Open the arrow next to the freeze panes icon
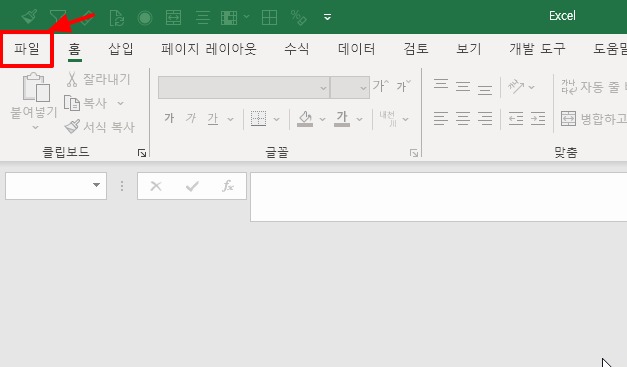 pyautogui.click(x=246, y=17)
